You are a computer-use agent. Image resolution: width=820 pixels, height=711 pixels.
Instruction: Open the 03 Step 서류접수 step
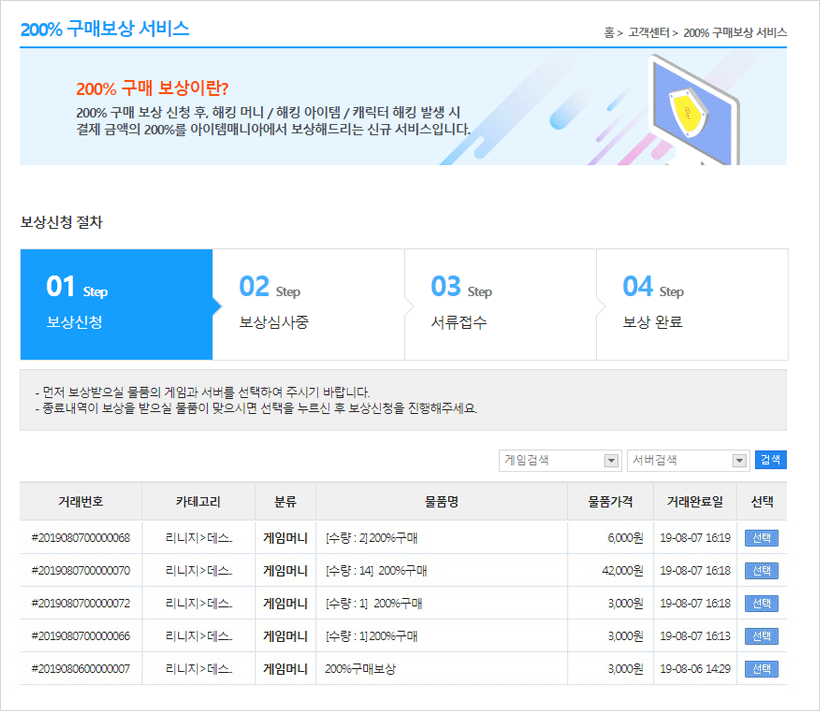(500, 304)
